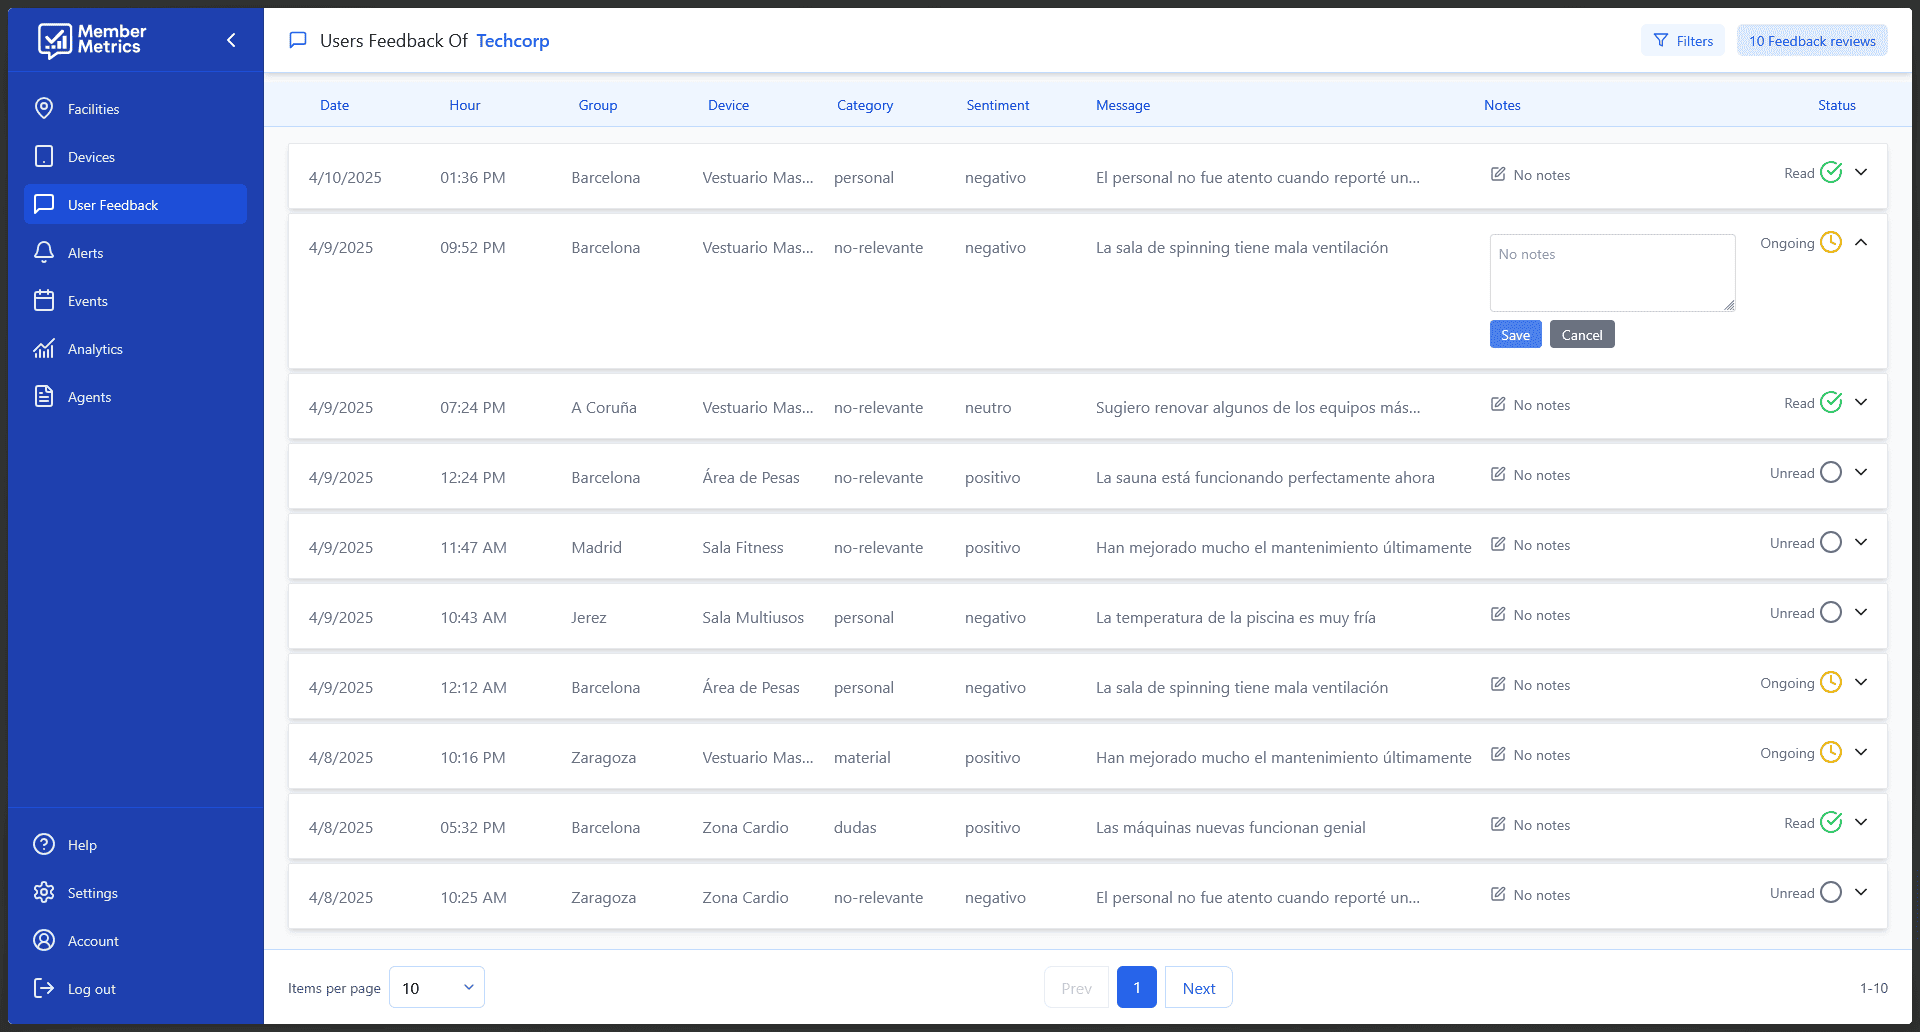Click the Filters button
This screenshot has height=1032, width=1920.
point(1683,41)
